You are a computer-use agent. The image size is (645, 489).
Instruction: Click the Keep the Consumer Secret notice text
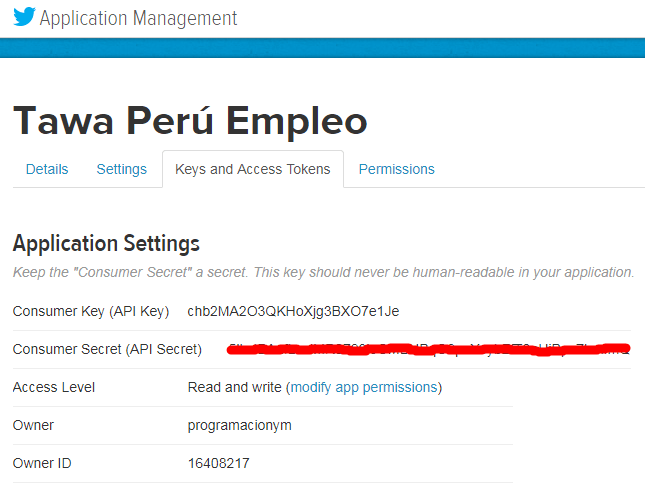click(x=323, y=272)
